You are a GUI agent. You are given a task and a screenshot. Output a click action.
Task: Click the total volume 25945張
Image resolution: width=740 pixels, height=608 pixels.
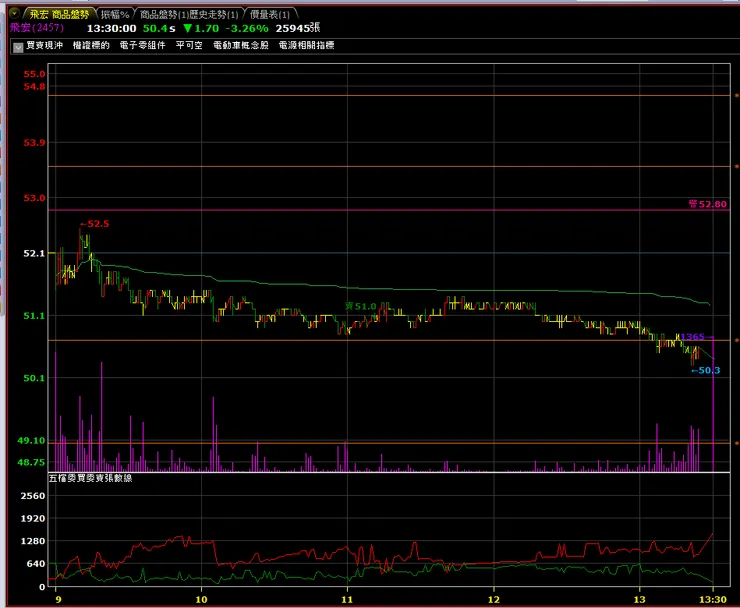point(298,28)
